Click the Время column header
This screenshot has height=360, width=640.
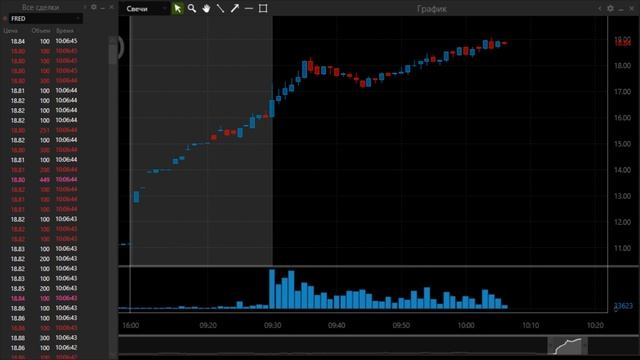[x=65, y=31]
